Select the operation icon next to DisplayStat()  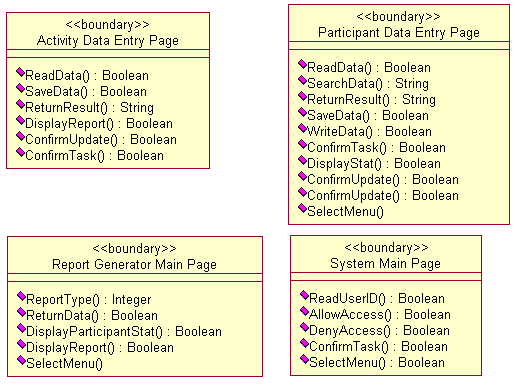click(302, 160)
